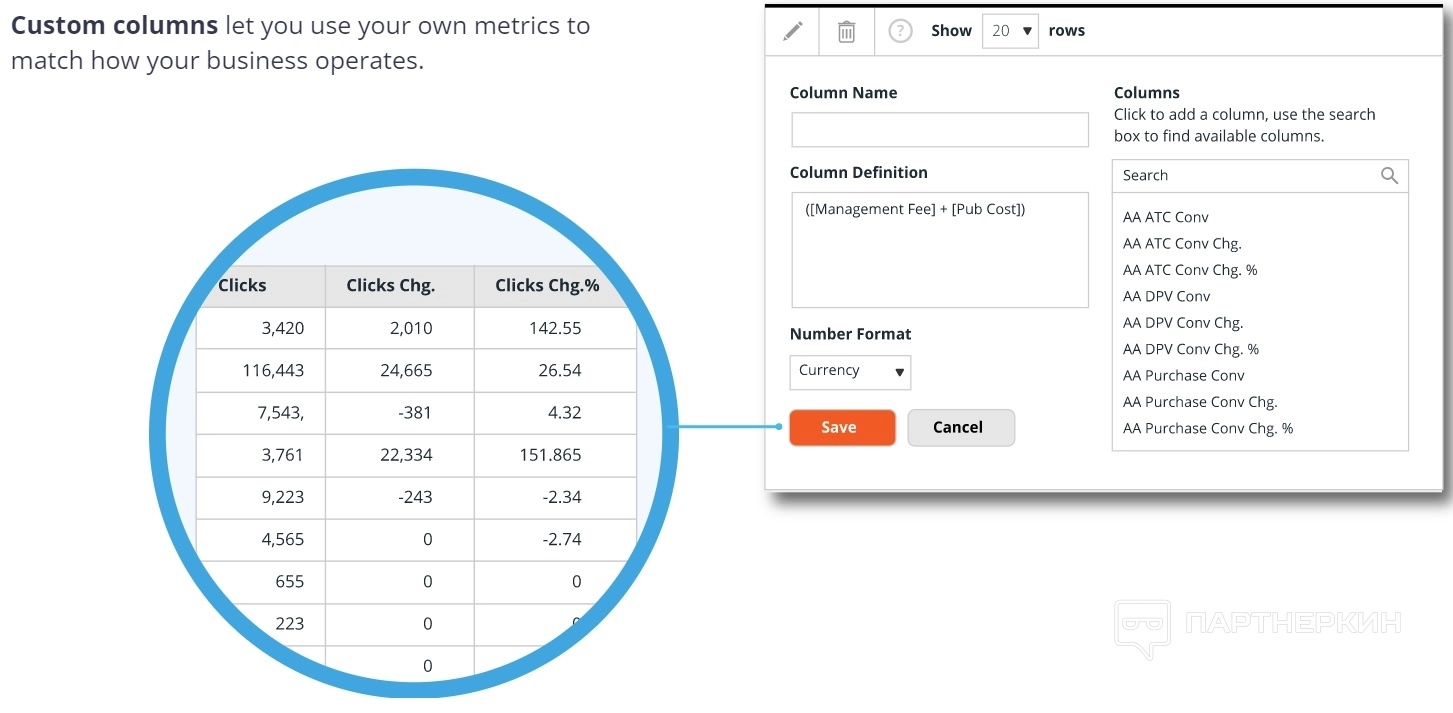The height and width of the screenshot is (713, 1453).
Task: Click the Clicks Chg. column header
Action: click(391, 286)
